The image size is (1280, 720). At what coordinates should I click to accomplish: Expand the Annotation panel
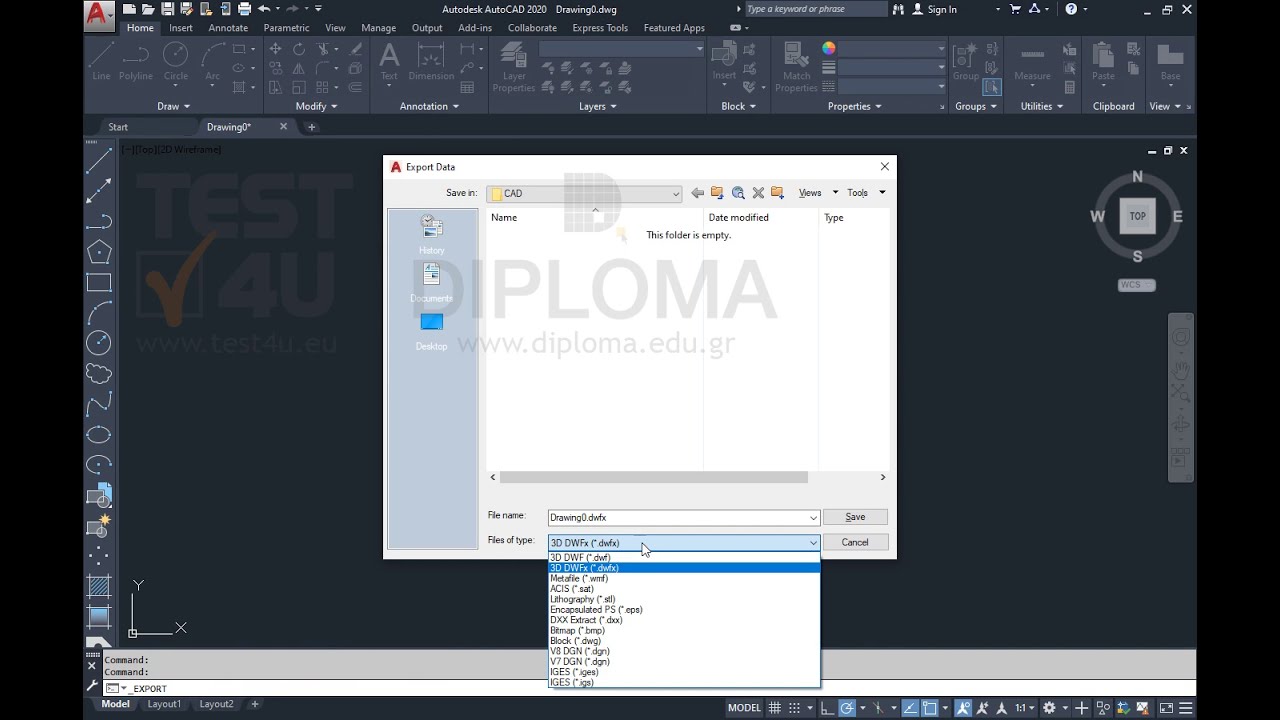(429, 106)
